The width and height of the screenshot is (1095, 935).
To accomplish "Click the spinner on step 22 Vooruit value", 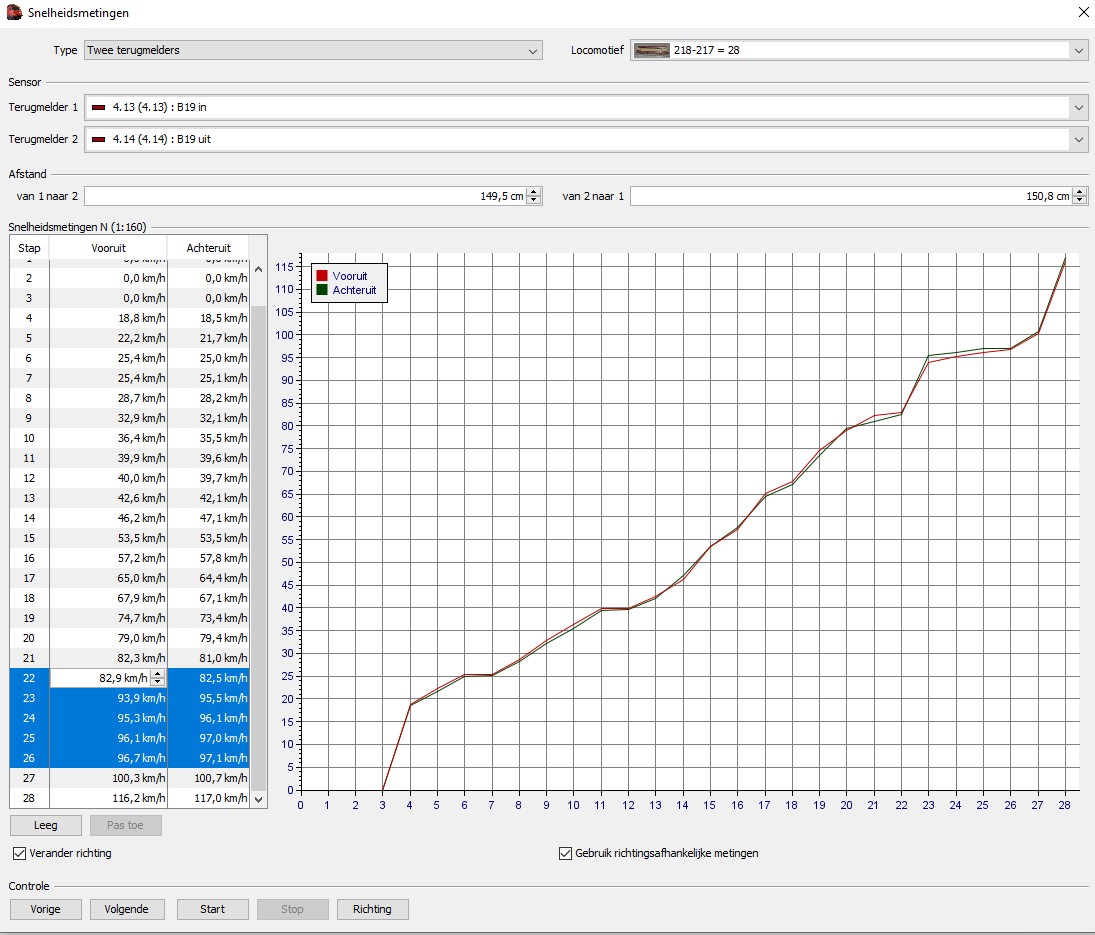I will pos(158,678).
